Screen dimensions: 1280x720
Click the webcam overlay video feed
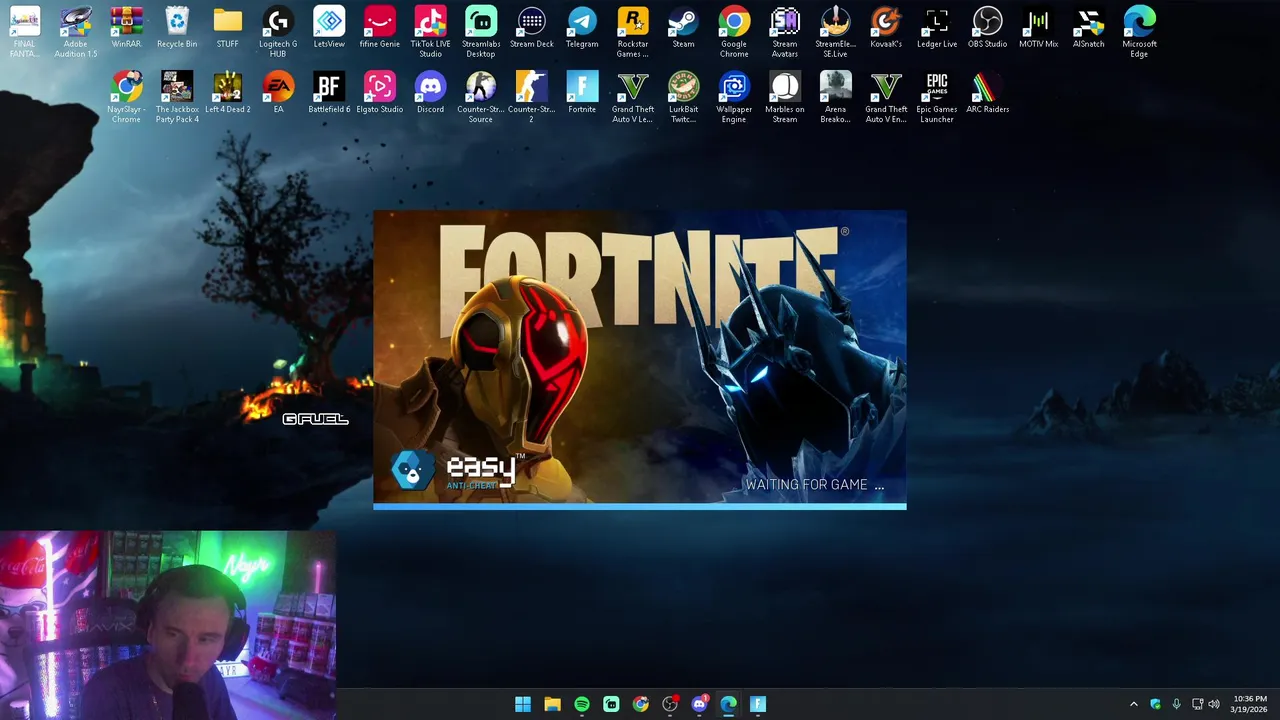click(x=168, y=625)
